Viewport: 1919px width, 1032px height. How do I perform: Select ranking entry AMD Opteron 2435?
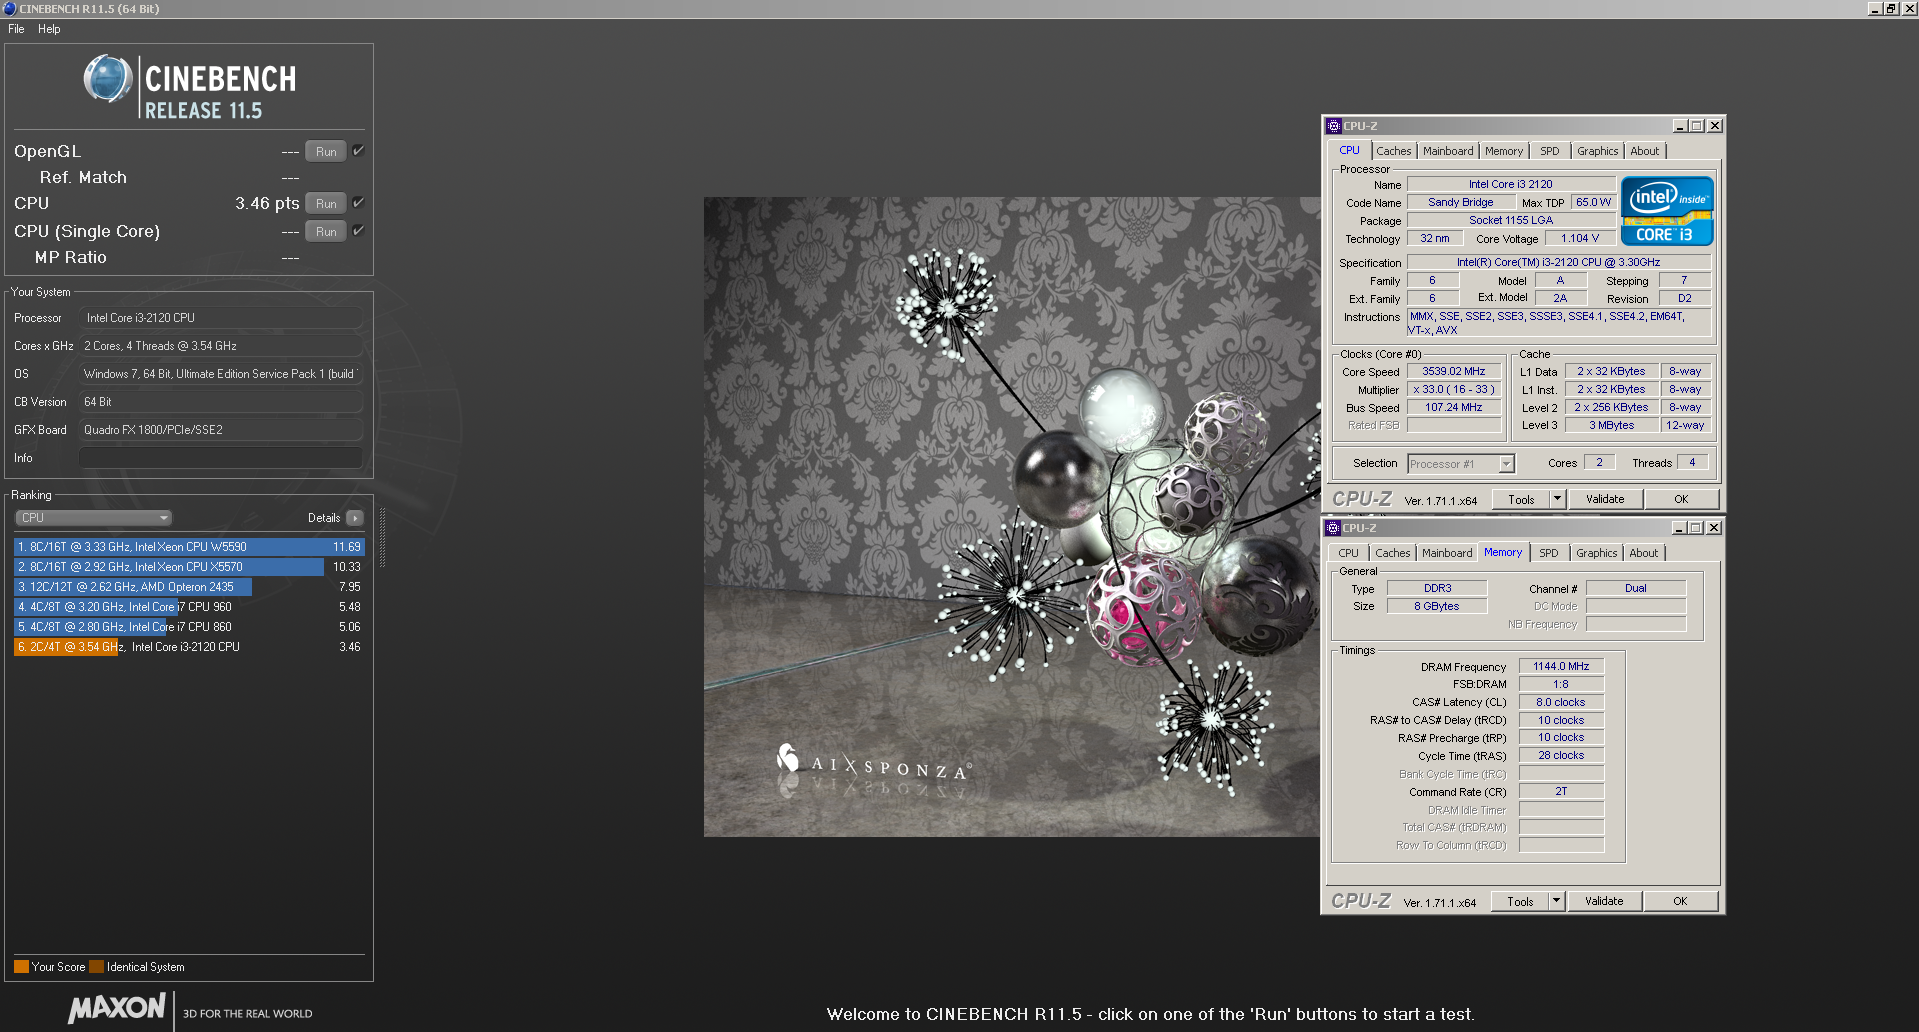pyautogui.click(x=189, y=587)
